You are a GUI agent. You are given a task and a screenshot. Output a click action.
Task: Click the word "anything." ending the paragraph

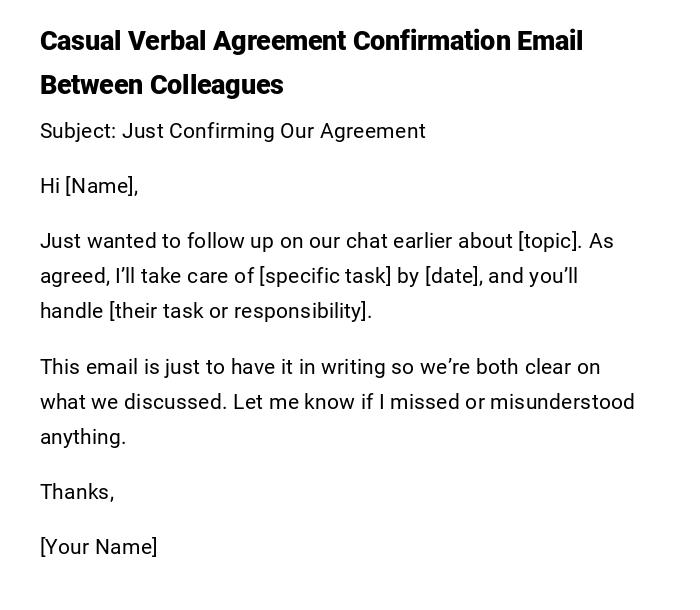click(83, 437)
